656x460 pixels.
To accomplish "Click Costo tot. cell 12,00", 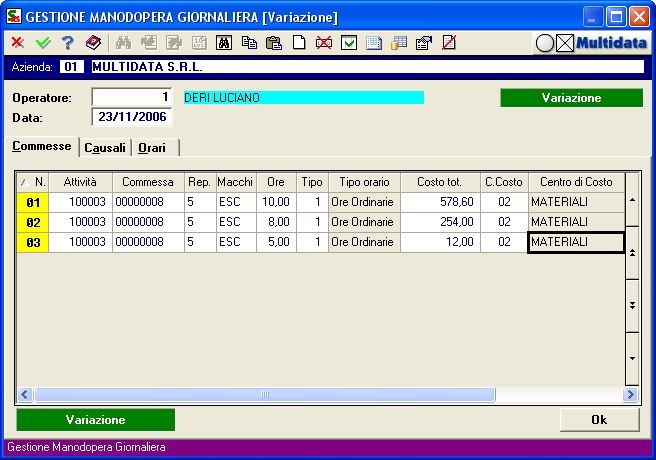I will coord(440,243).
